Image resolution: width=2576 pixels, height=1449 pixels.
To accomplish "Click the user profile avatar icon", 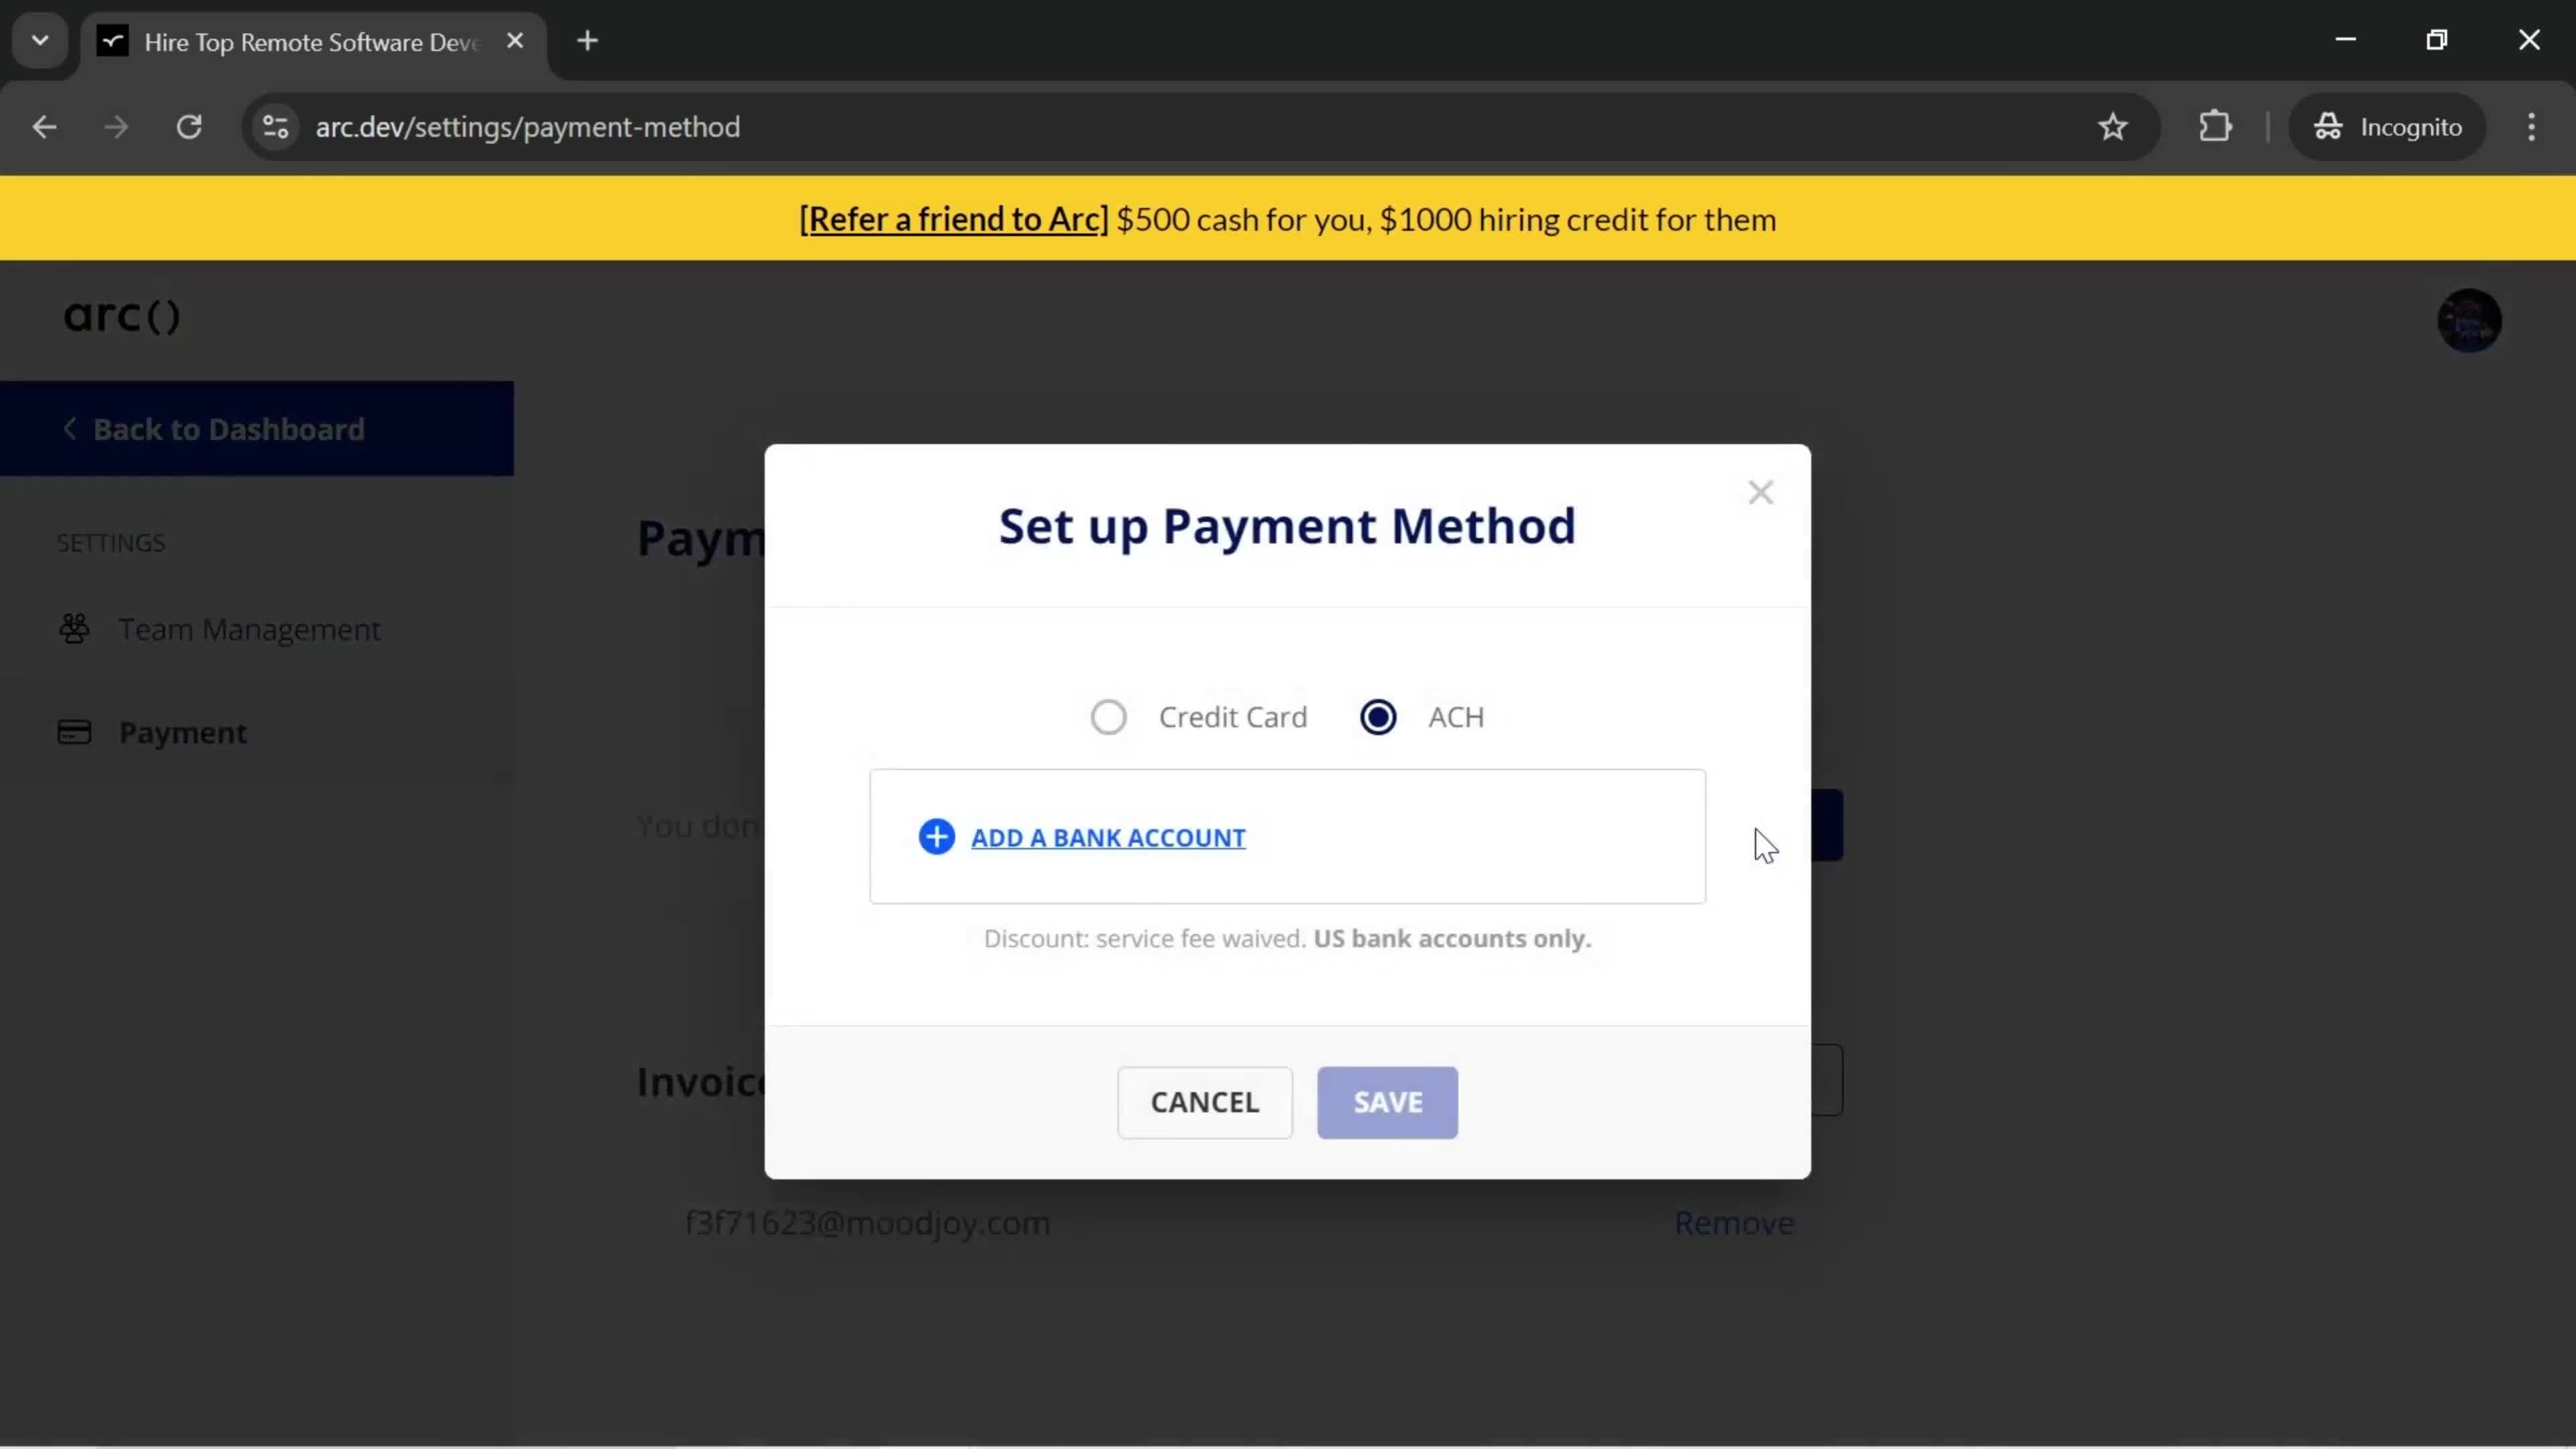I will click(2470, 320).
